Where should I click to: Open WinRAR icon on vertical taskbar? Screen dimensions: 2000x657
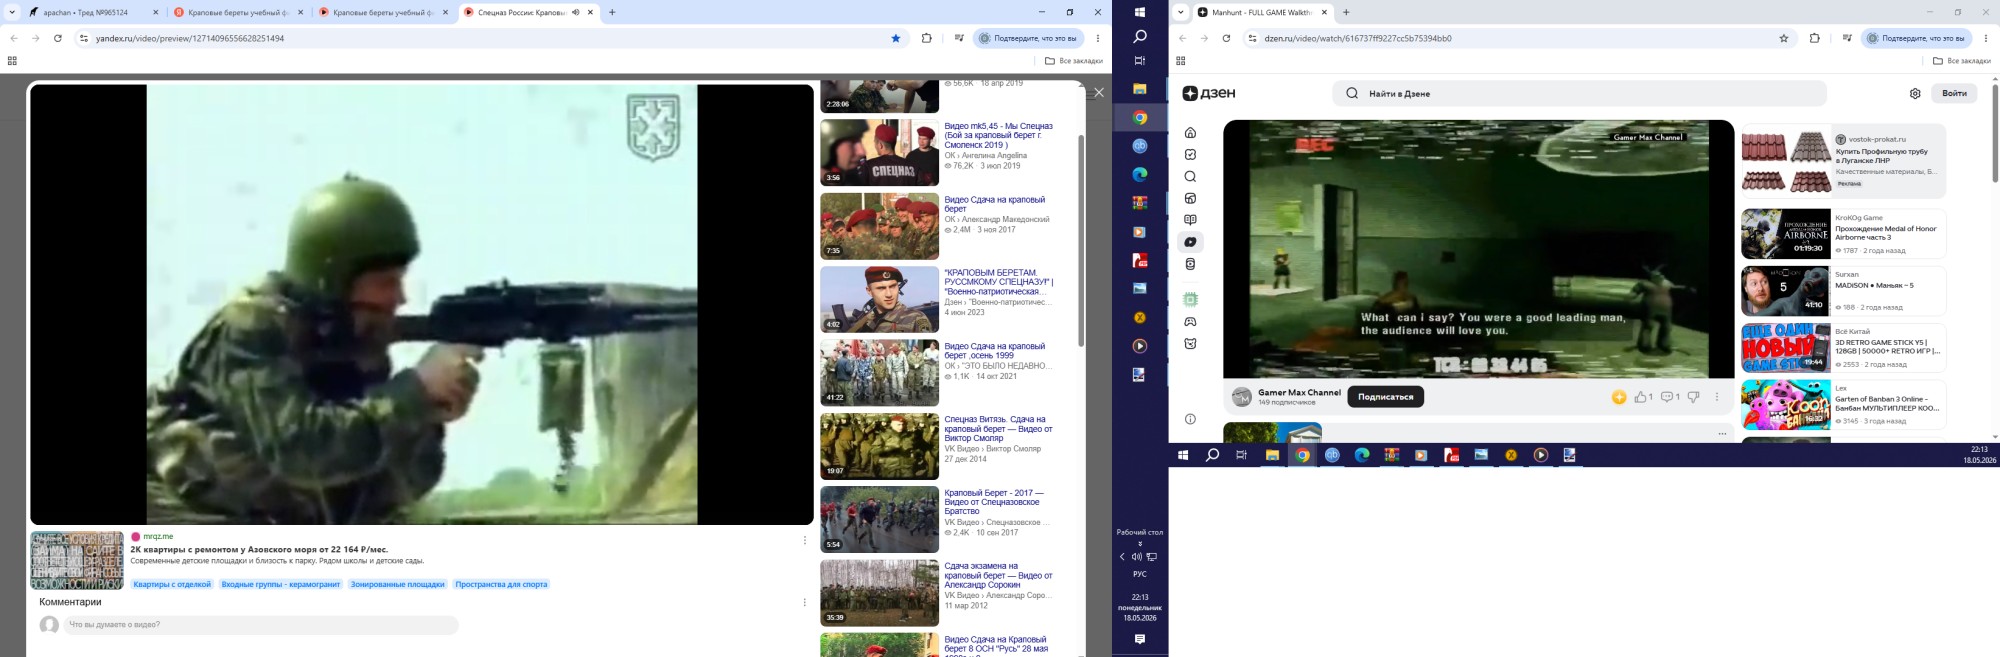pos(1139,203)
